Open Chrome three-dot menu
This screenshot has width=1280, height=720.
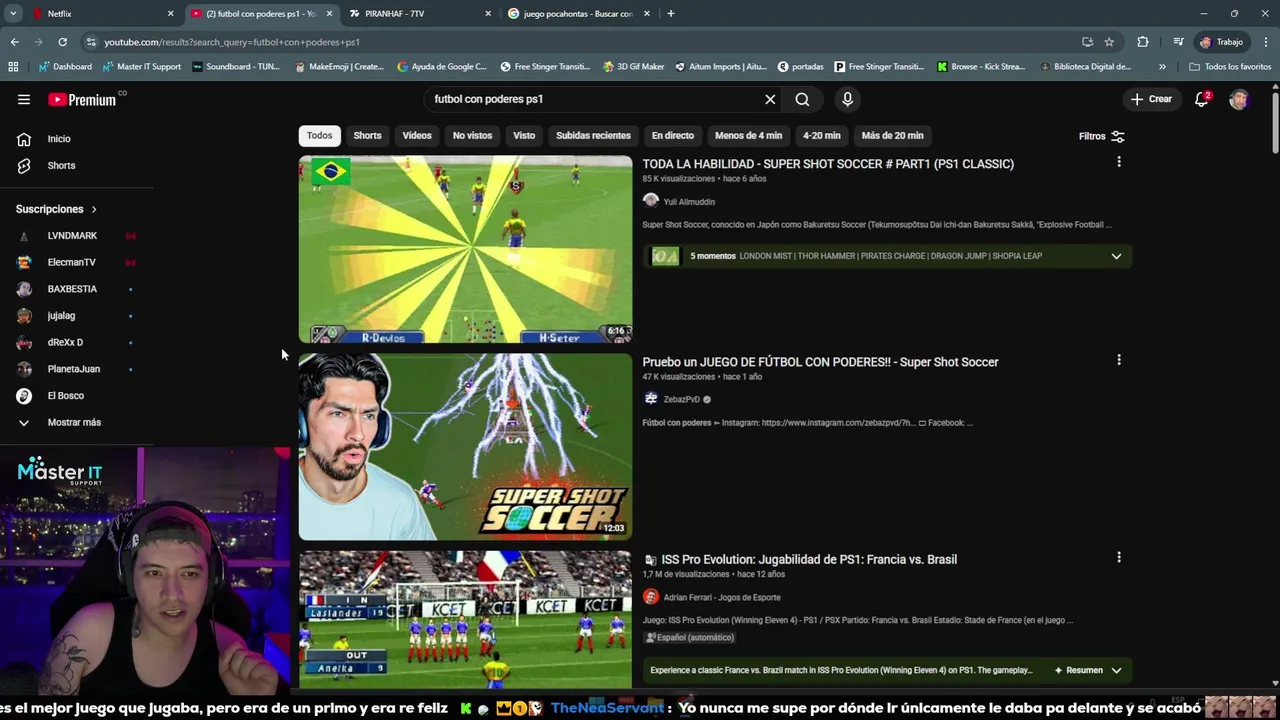pos(1266,42)
